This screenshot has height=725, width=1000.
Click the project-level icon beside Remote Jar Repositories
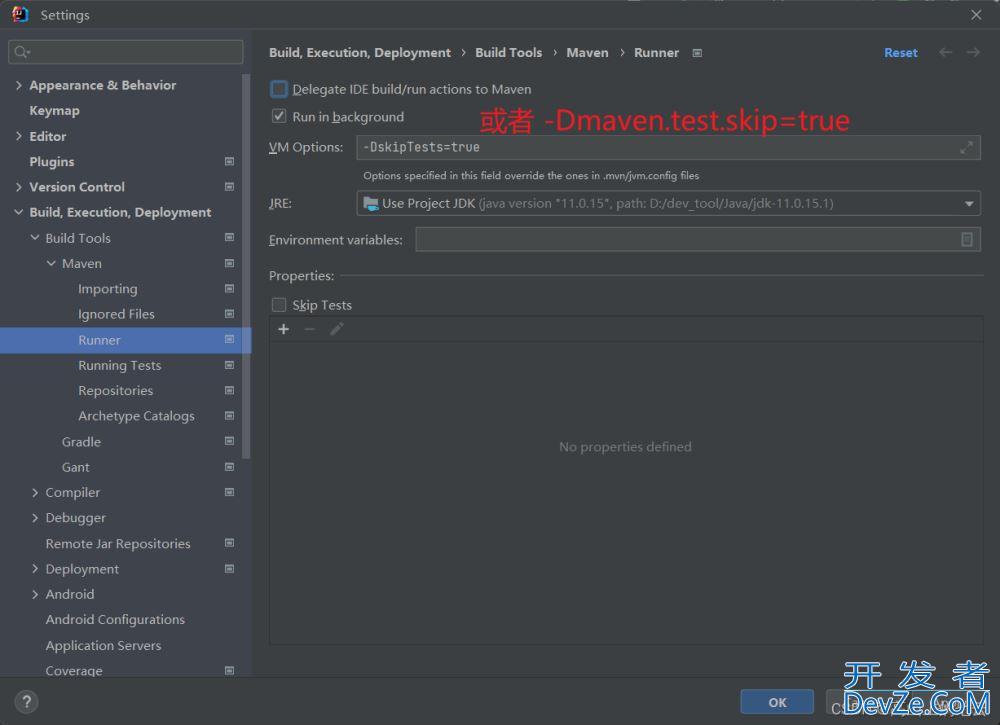point(230,543)
